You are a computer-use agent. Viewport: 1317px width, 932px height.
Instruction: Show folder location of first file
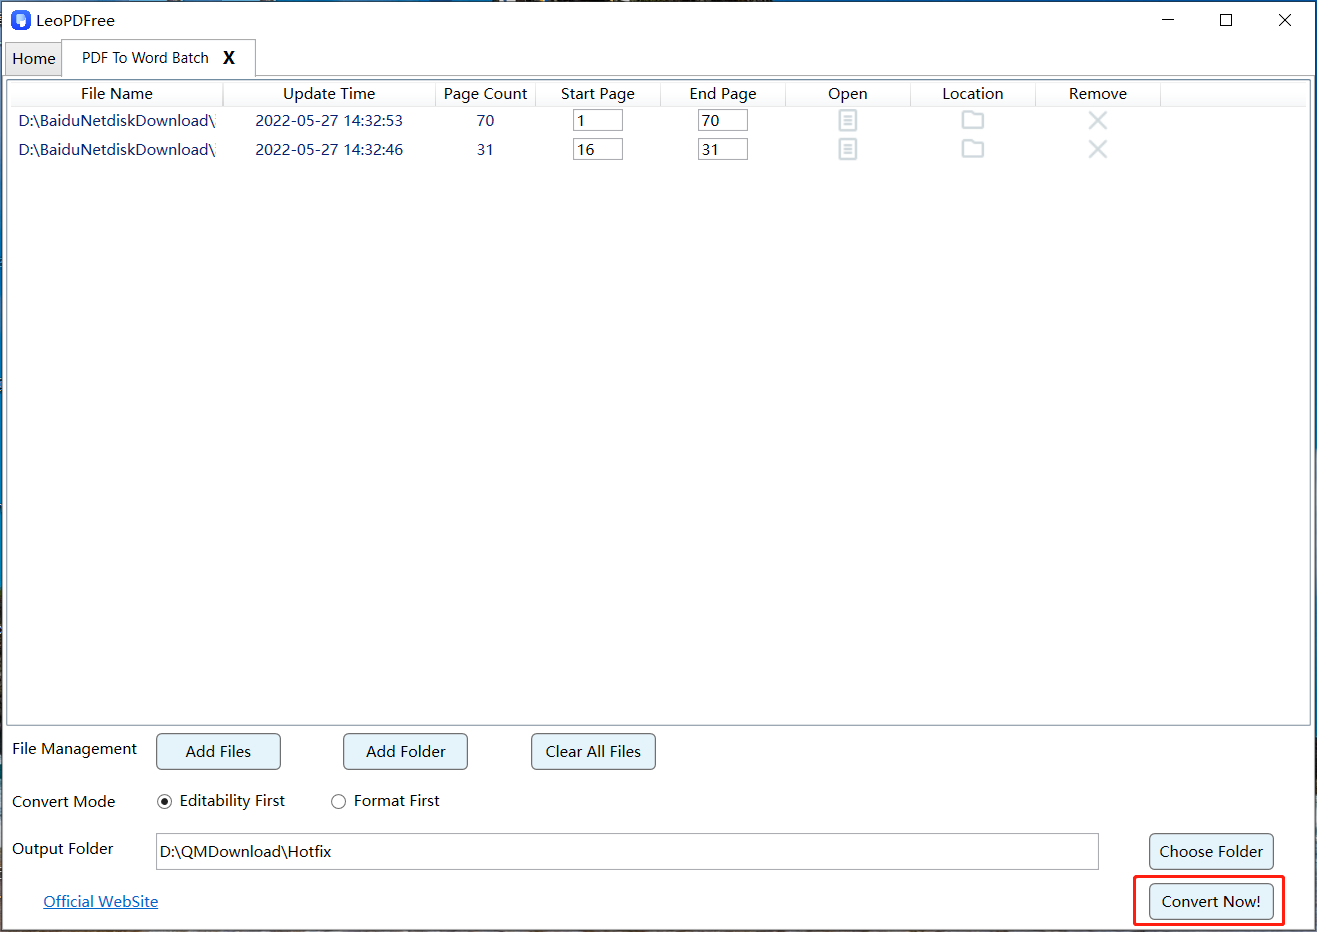[x=972, y=120]
